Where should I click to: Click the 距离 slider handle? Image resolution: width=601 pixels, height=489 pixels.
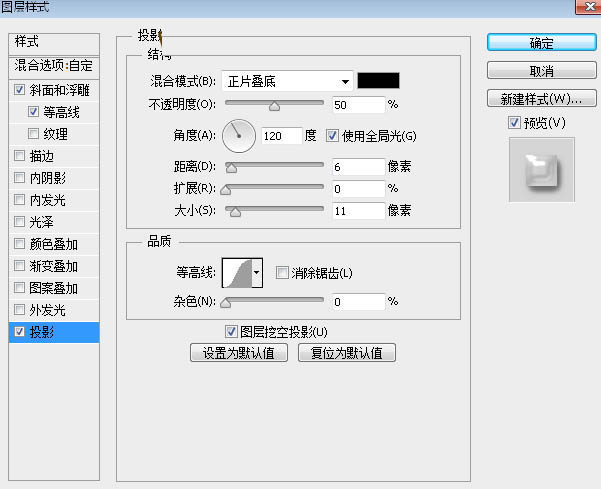[x=231, y=168]
